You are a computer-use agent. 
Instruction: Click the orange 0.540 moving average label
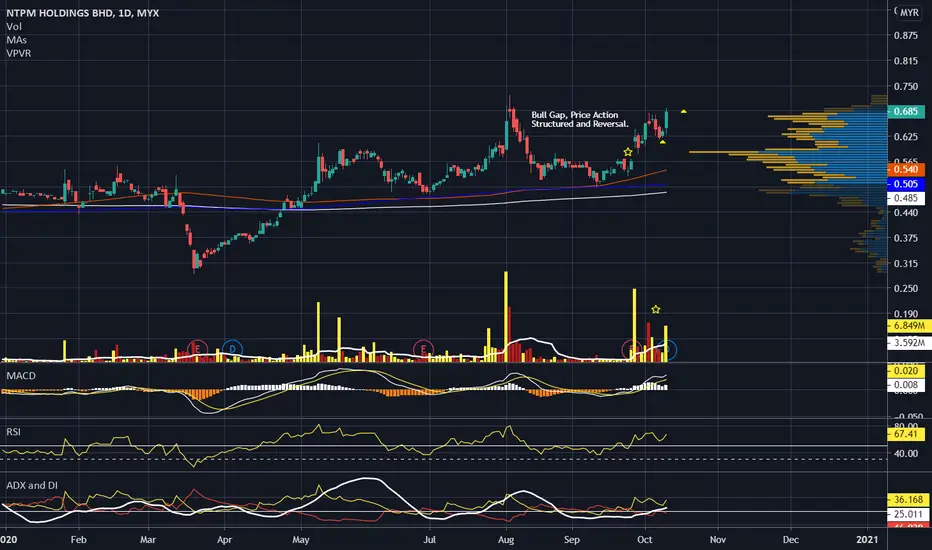906,169
